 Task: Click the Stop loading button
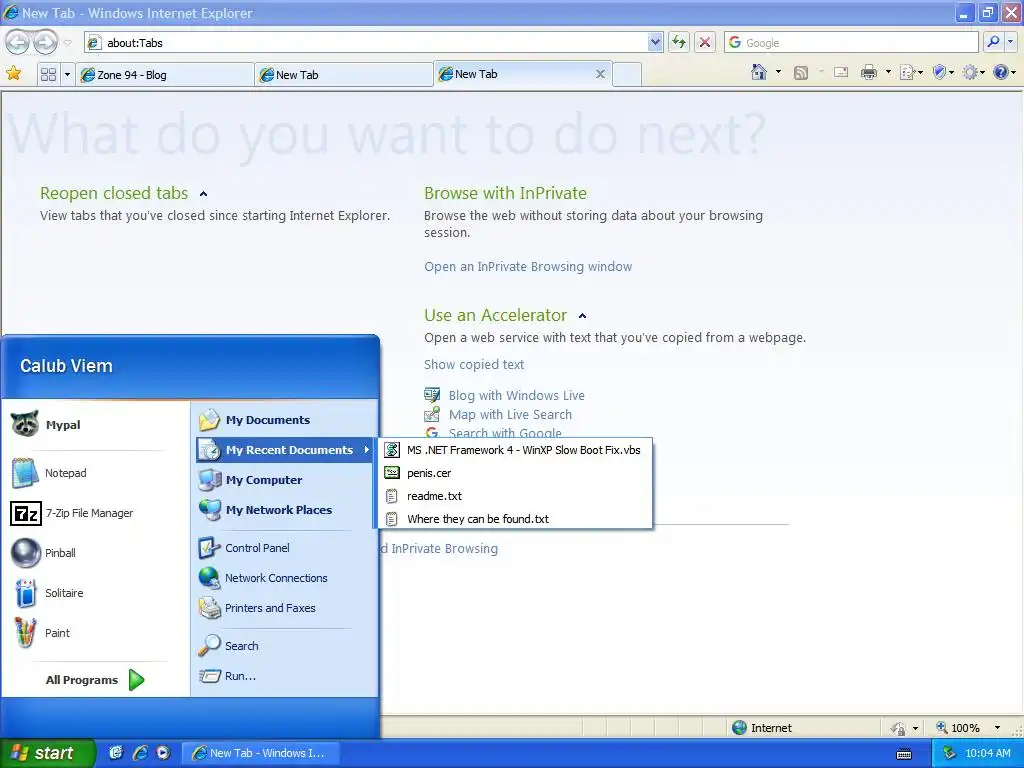(705, 42)
